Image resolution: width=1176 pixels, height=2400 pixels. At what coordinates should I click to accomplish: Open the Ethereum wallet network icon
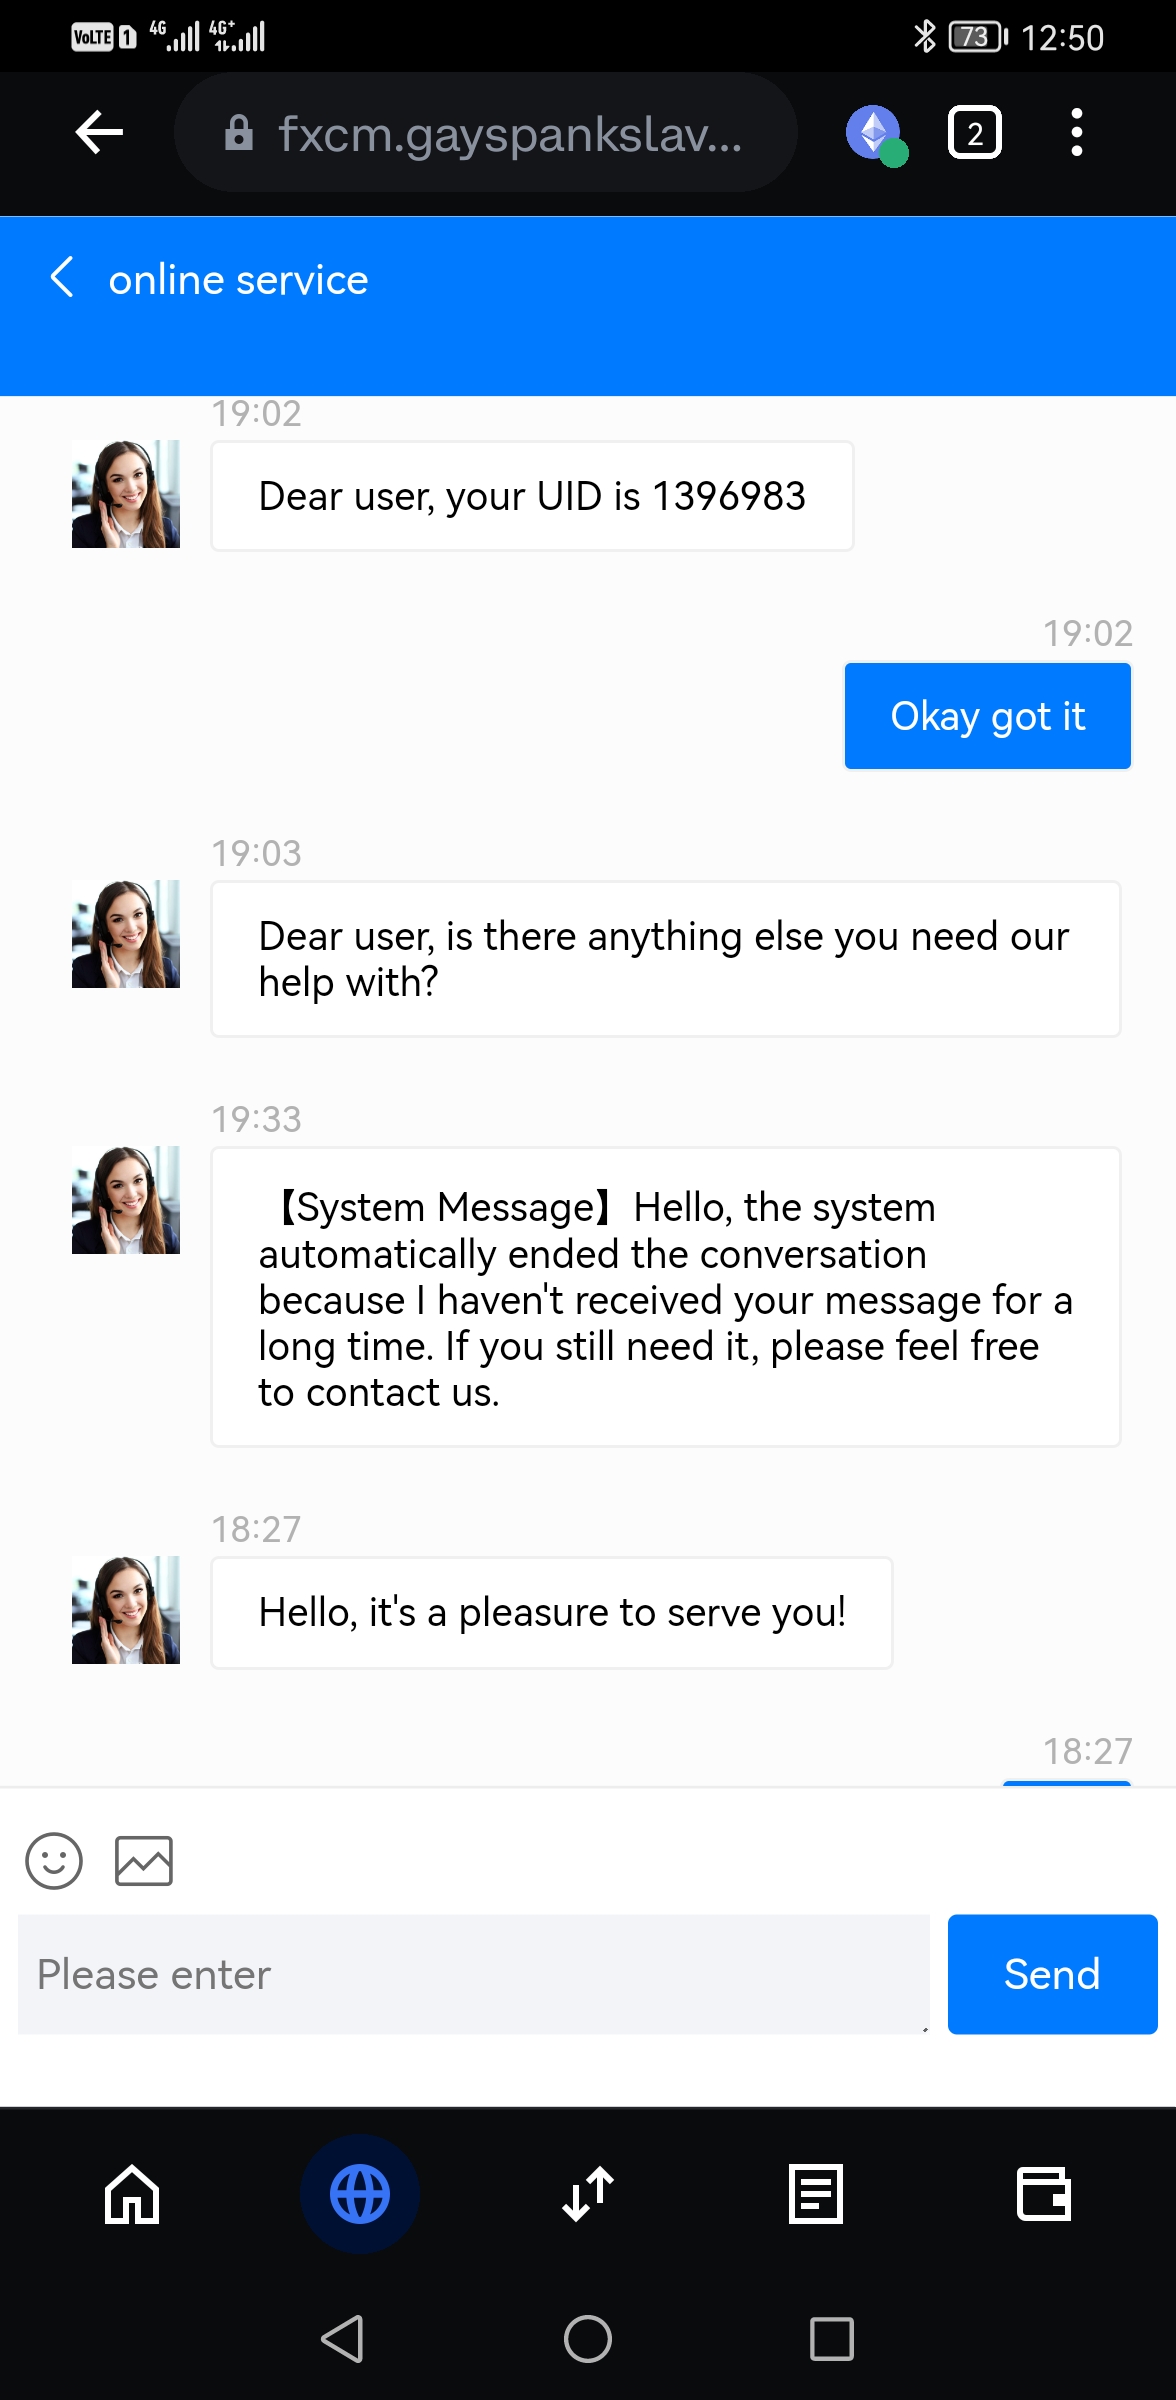click(x=875, y=133)
